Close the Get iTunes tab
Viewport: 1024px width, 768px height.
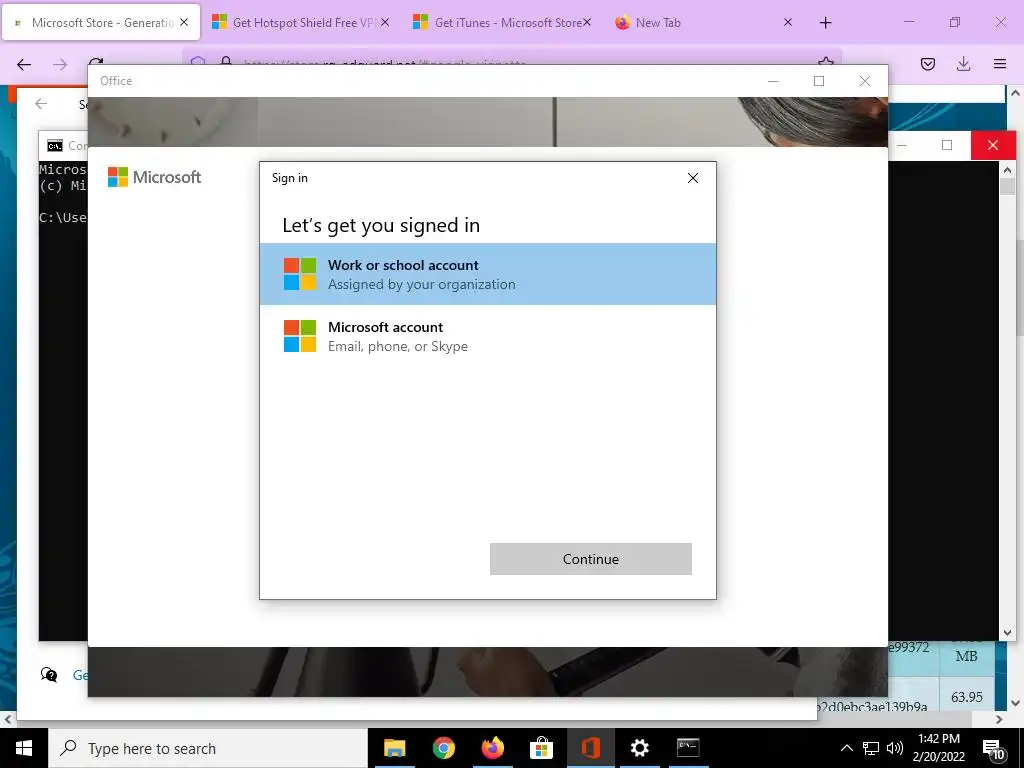pos(586,23)
